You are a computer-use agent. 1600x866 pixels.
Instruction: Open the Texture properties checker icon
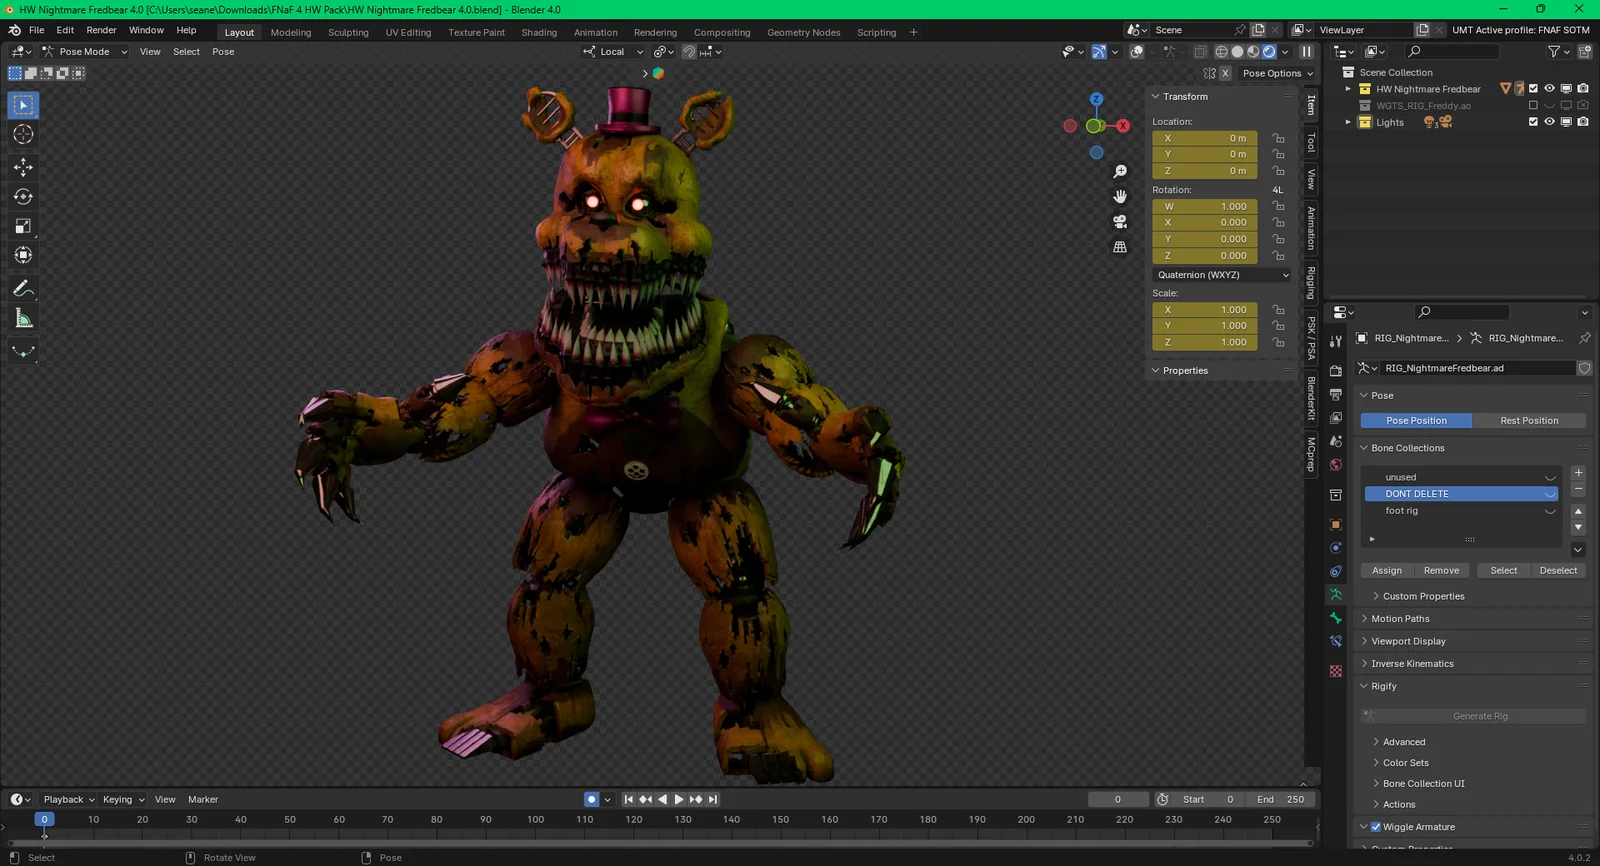point(1336,671)
